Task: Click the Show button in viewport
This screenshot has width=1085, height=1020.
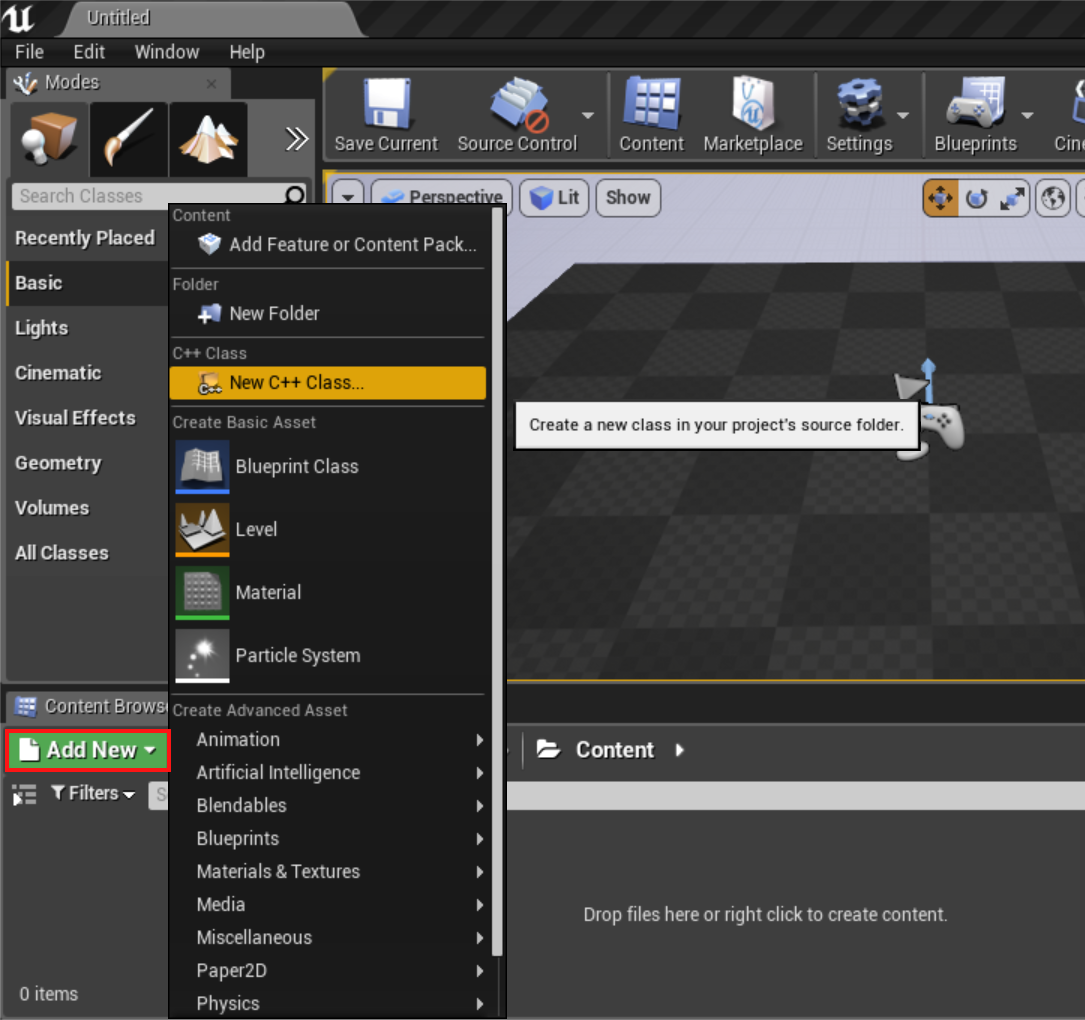Action: (x=628, y=198)
